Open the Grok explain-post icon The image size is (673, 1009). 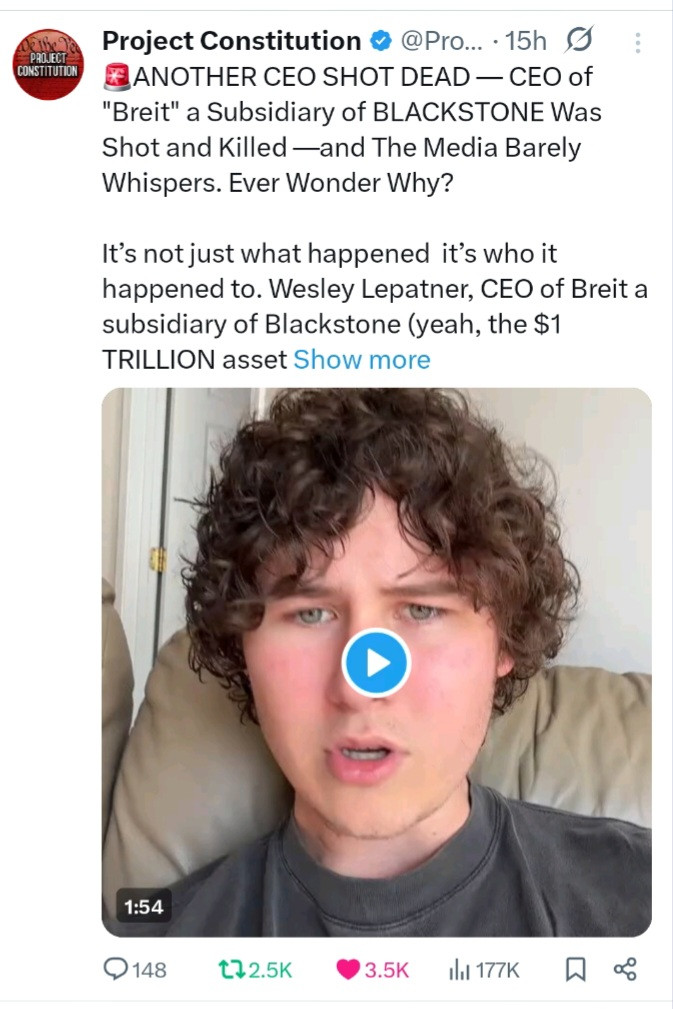pos(578,41)
